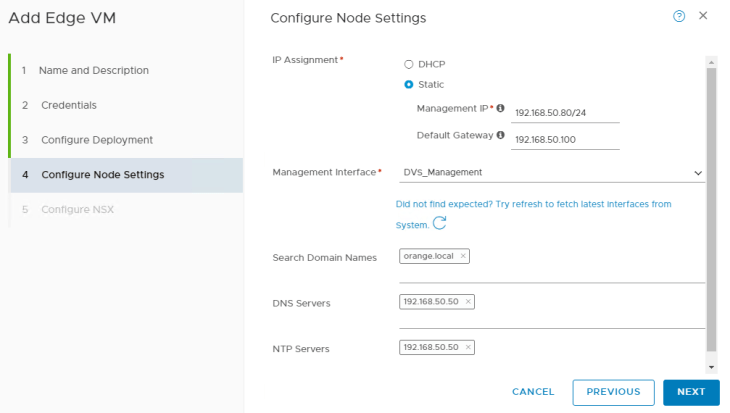
Task: Select the Static IP assignment option
Action: click(x=408, y=85)
